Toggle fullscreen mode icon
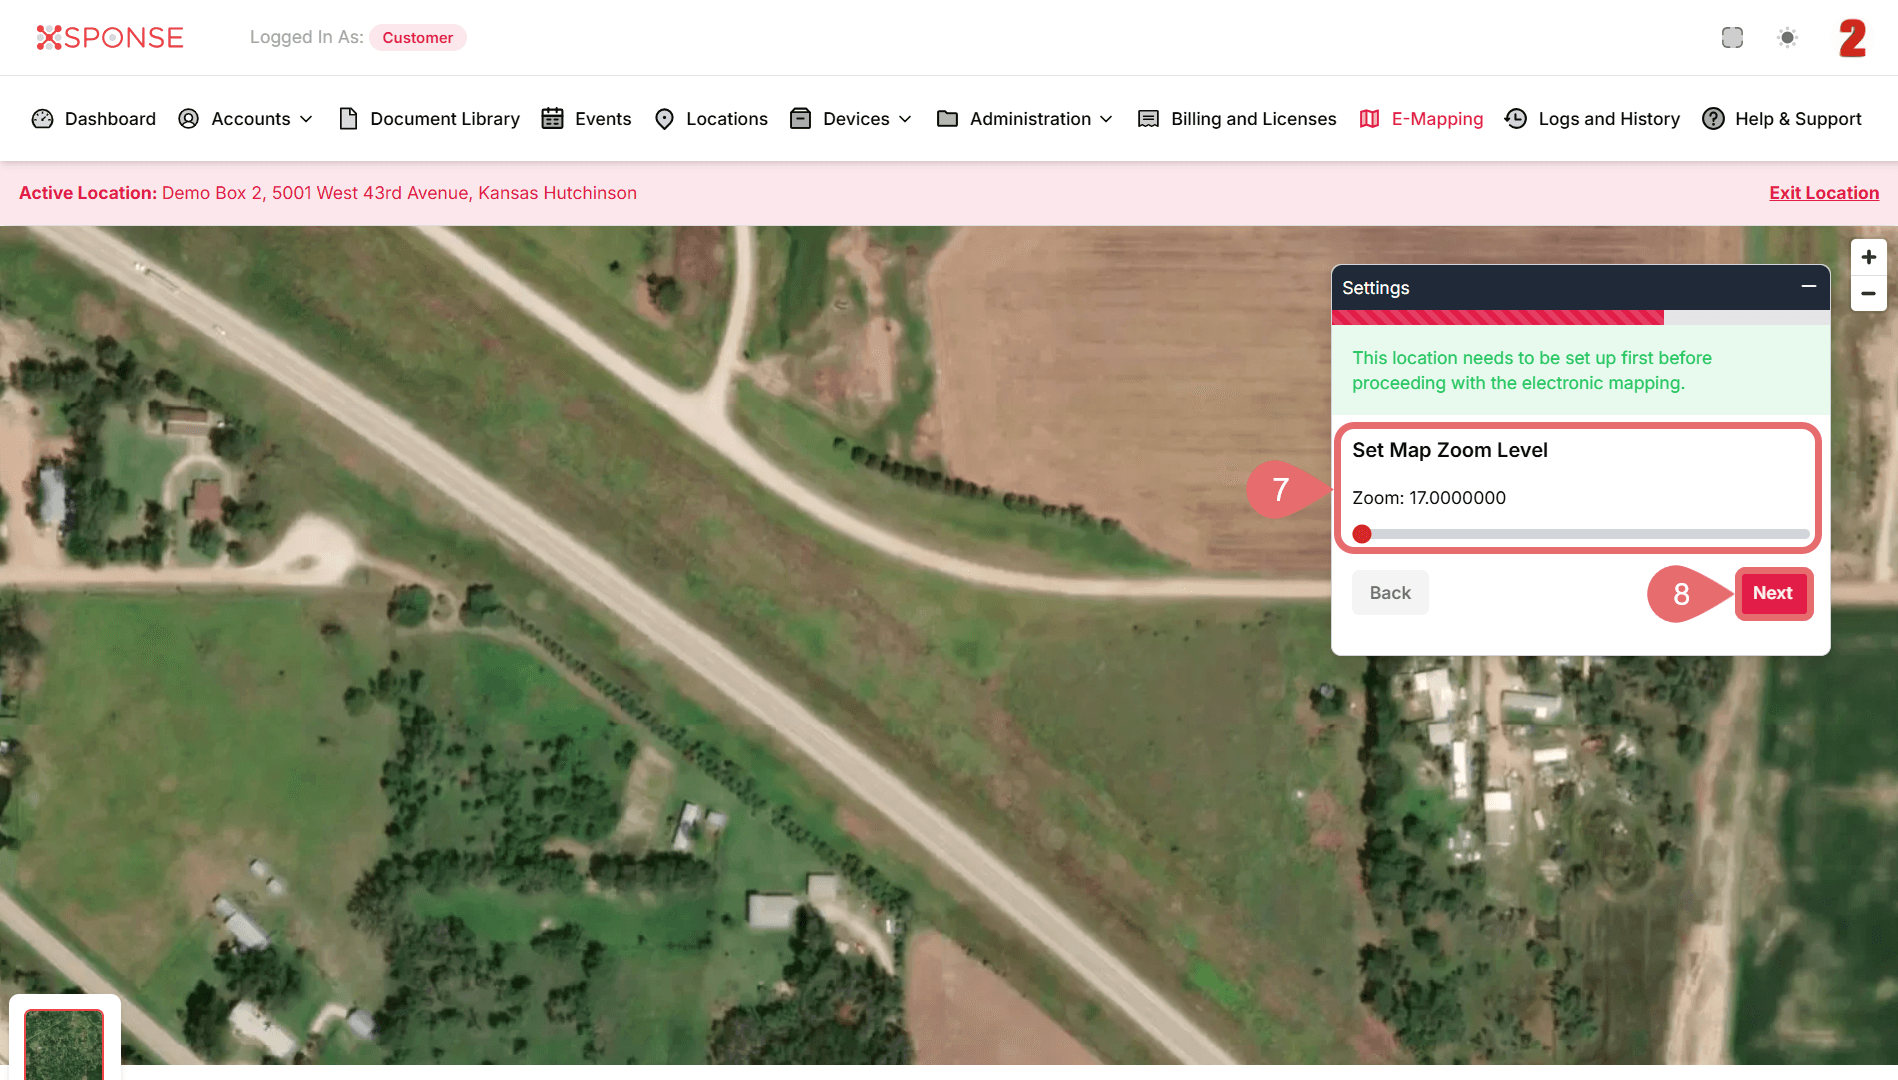The width and height of the screenshot is (1898, 1080). 1732,37
